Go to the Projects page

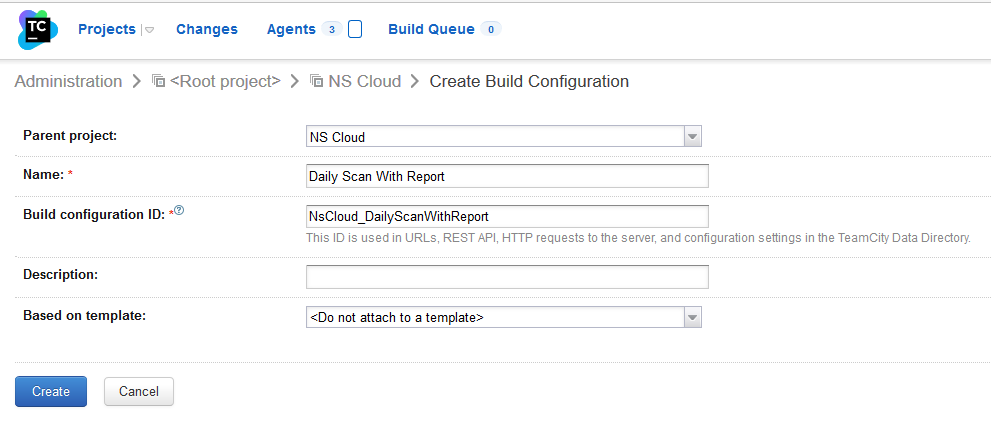pyautogui.click(x=107, y=29)
